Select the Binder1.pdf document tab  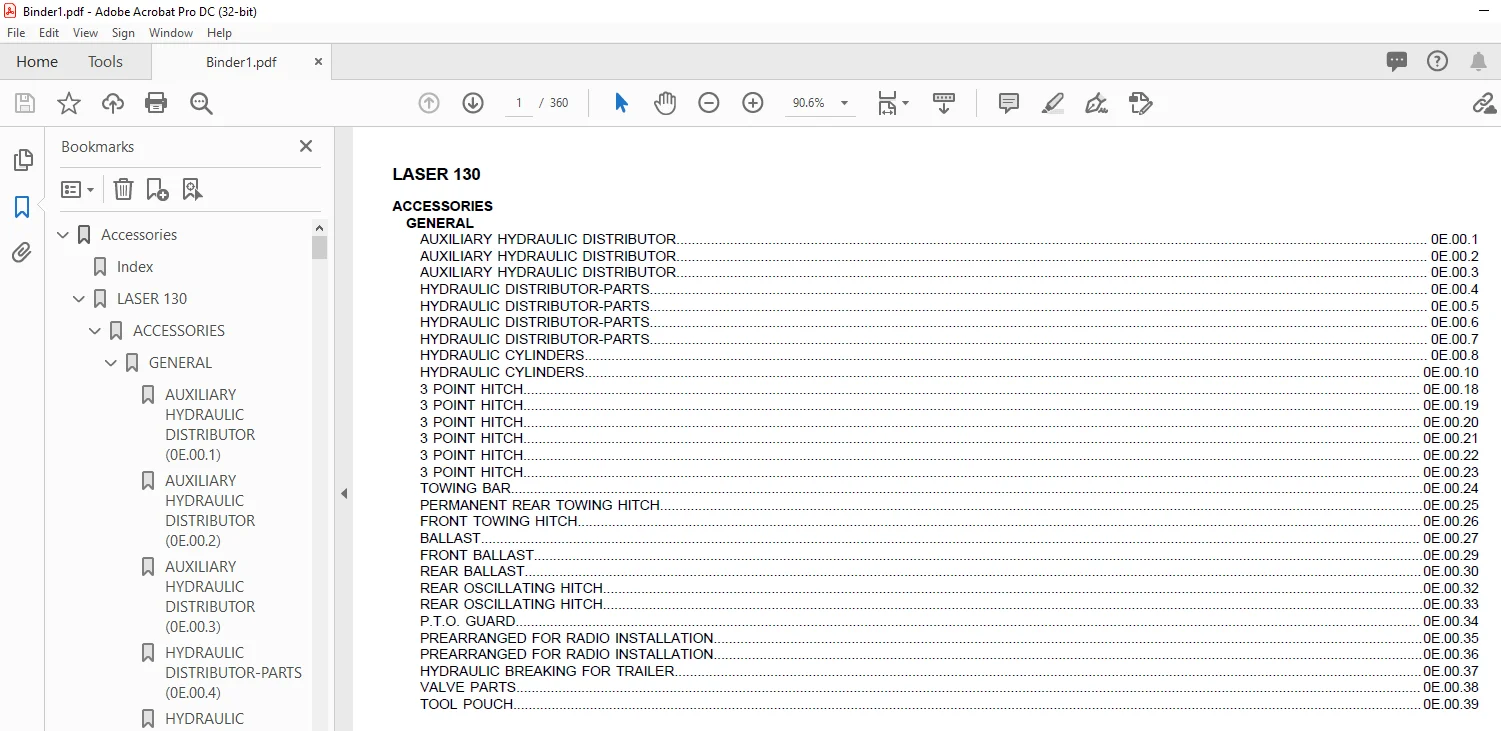(241, 62)
